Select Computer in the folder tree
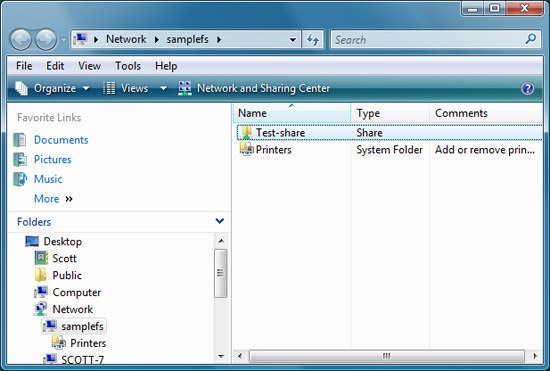This screenshot has height=371, width=550. [x=76, y=292]
